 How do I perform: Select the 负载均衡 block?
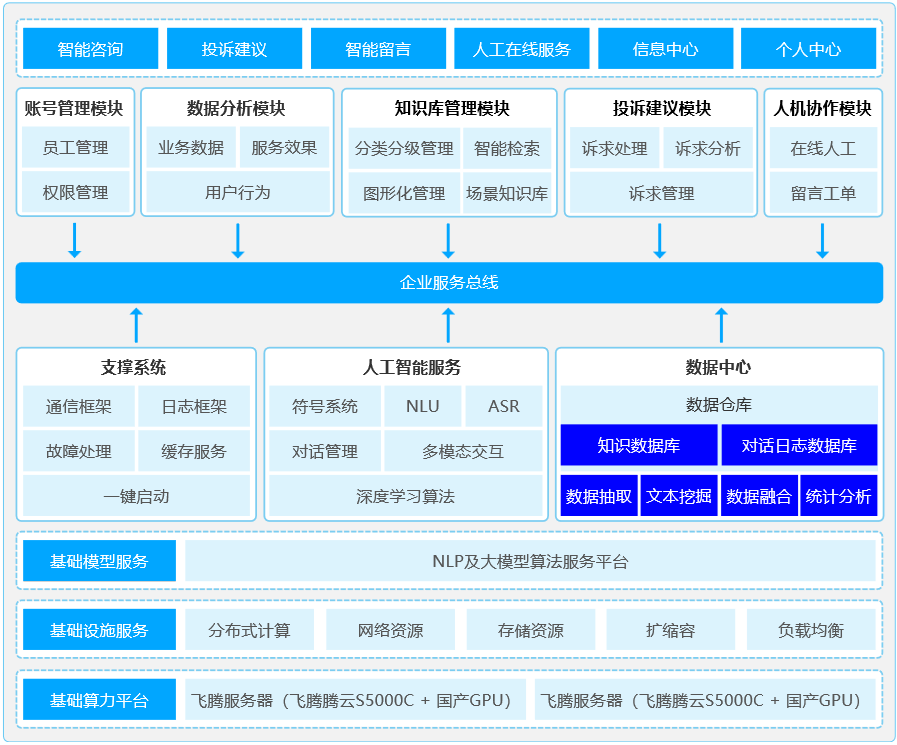pos(810,630)
